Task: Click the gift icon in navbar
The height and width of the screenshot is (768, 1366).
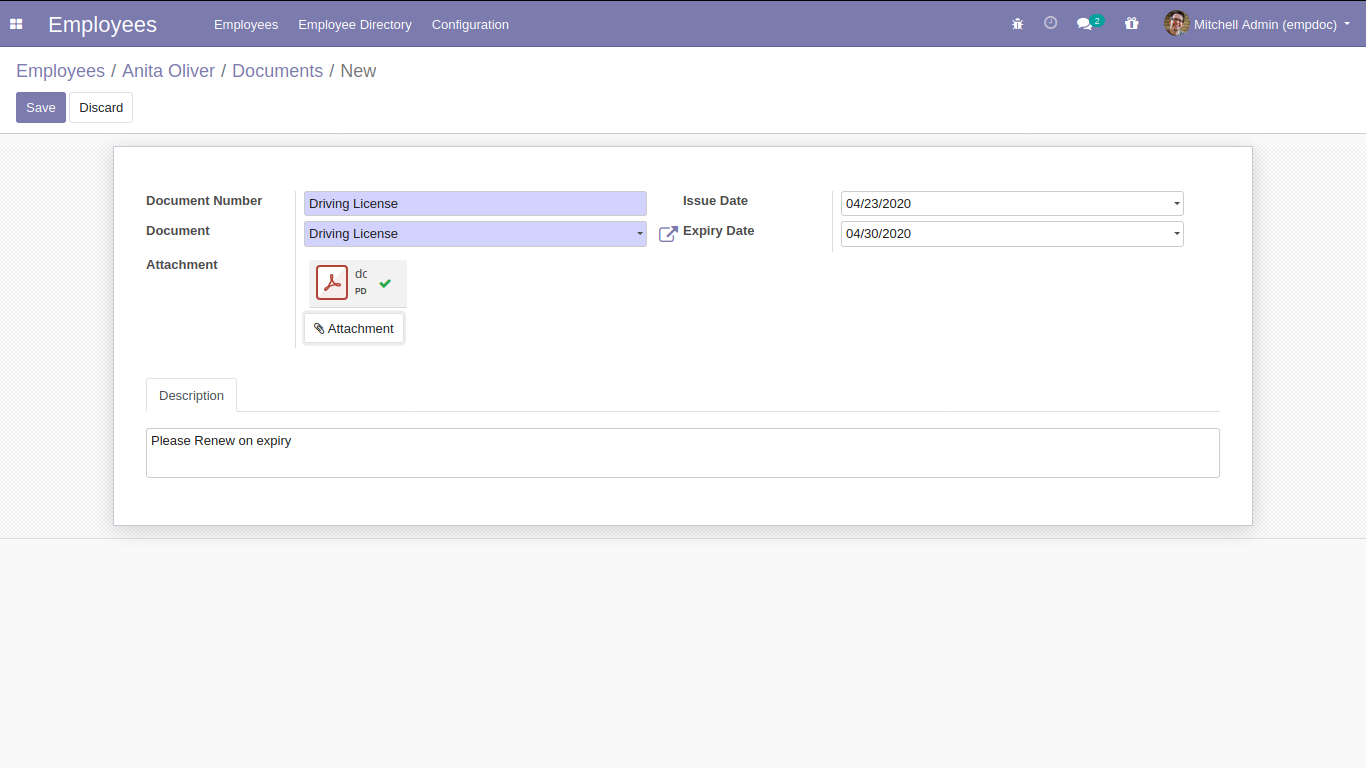Action: point(1131,24)
